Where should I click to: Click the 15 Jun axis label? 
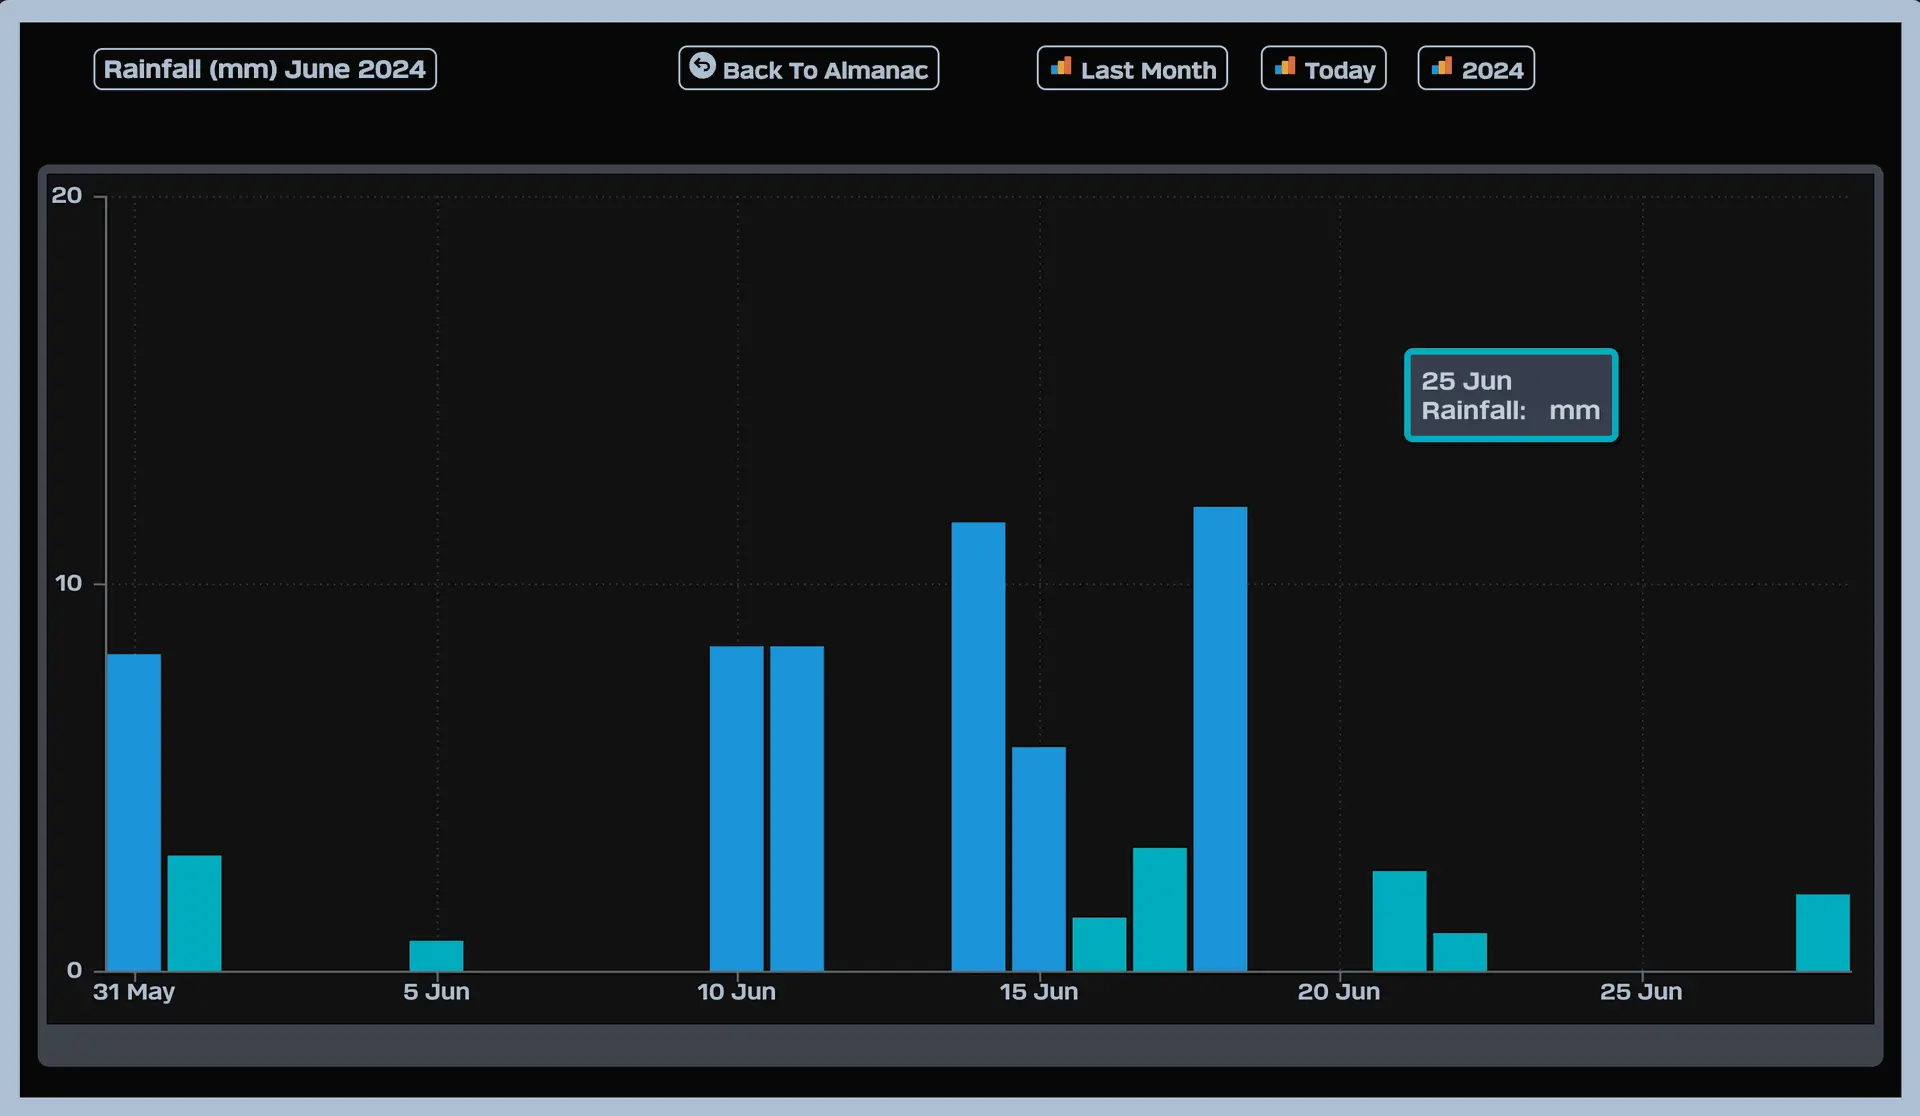point(1038,992)
